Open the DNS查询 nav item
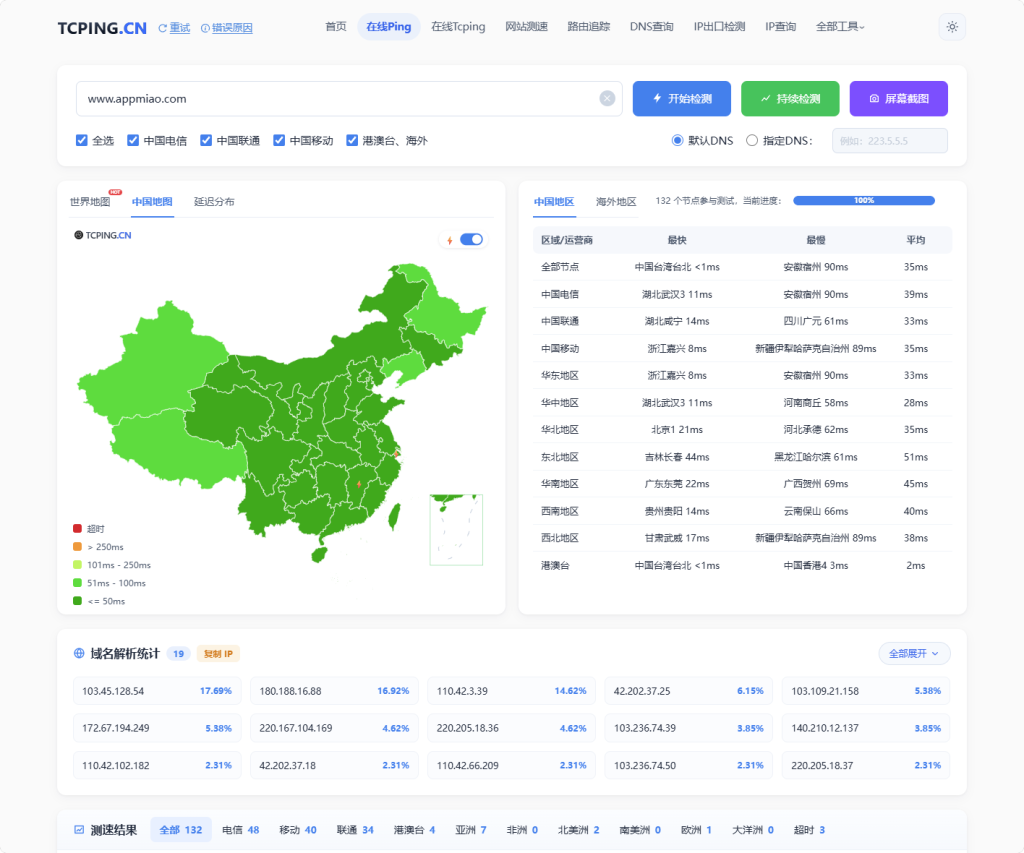The width and height of the screenshot is (1024, 853). 651,27
